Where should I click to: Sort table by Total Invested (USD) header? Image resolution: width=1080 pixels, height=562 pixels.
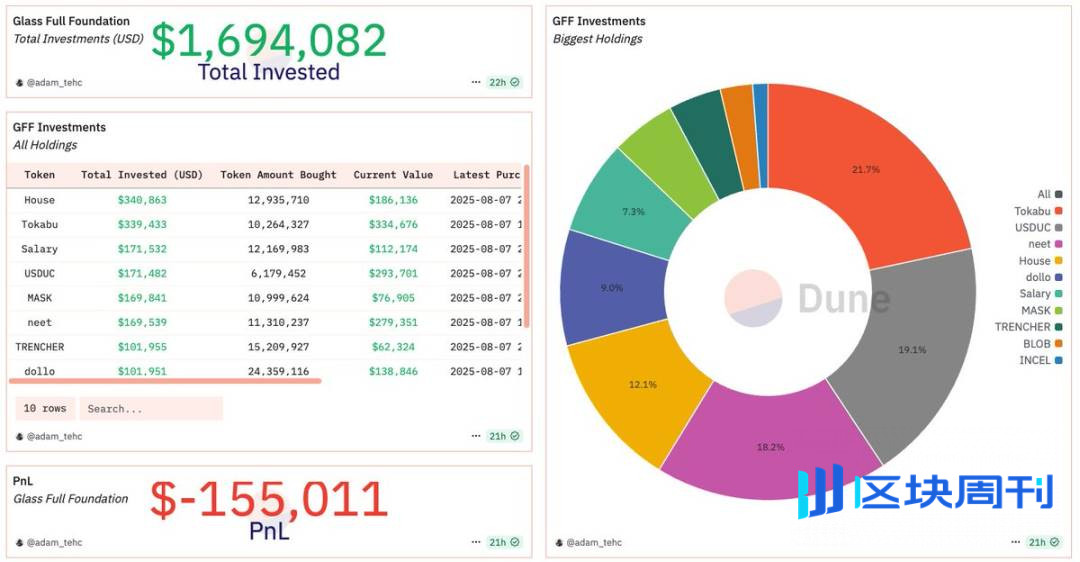(x=142, y=175)
